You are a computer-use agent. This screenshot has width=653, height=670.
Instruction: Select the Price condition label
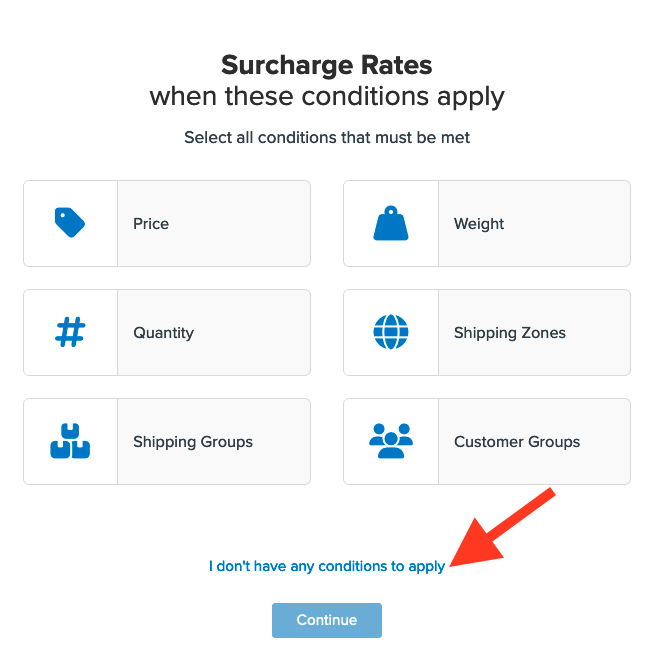pyautogui.click(x=151, y=224)
